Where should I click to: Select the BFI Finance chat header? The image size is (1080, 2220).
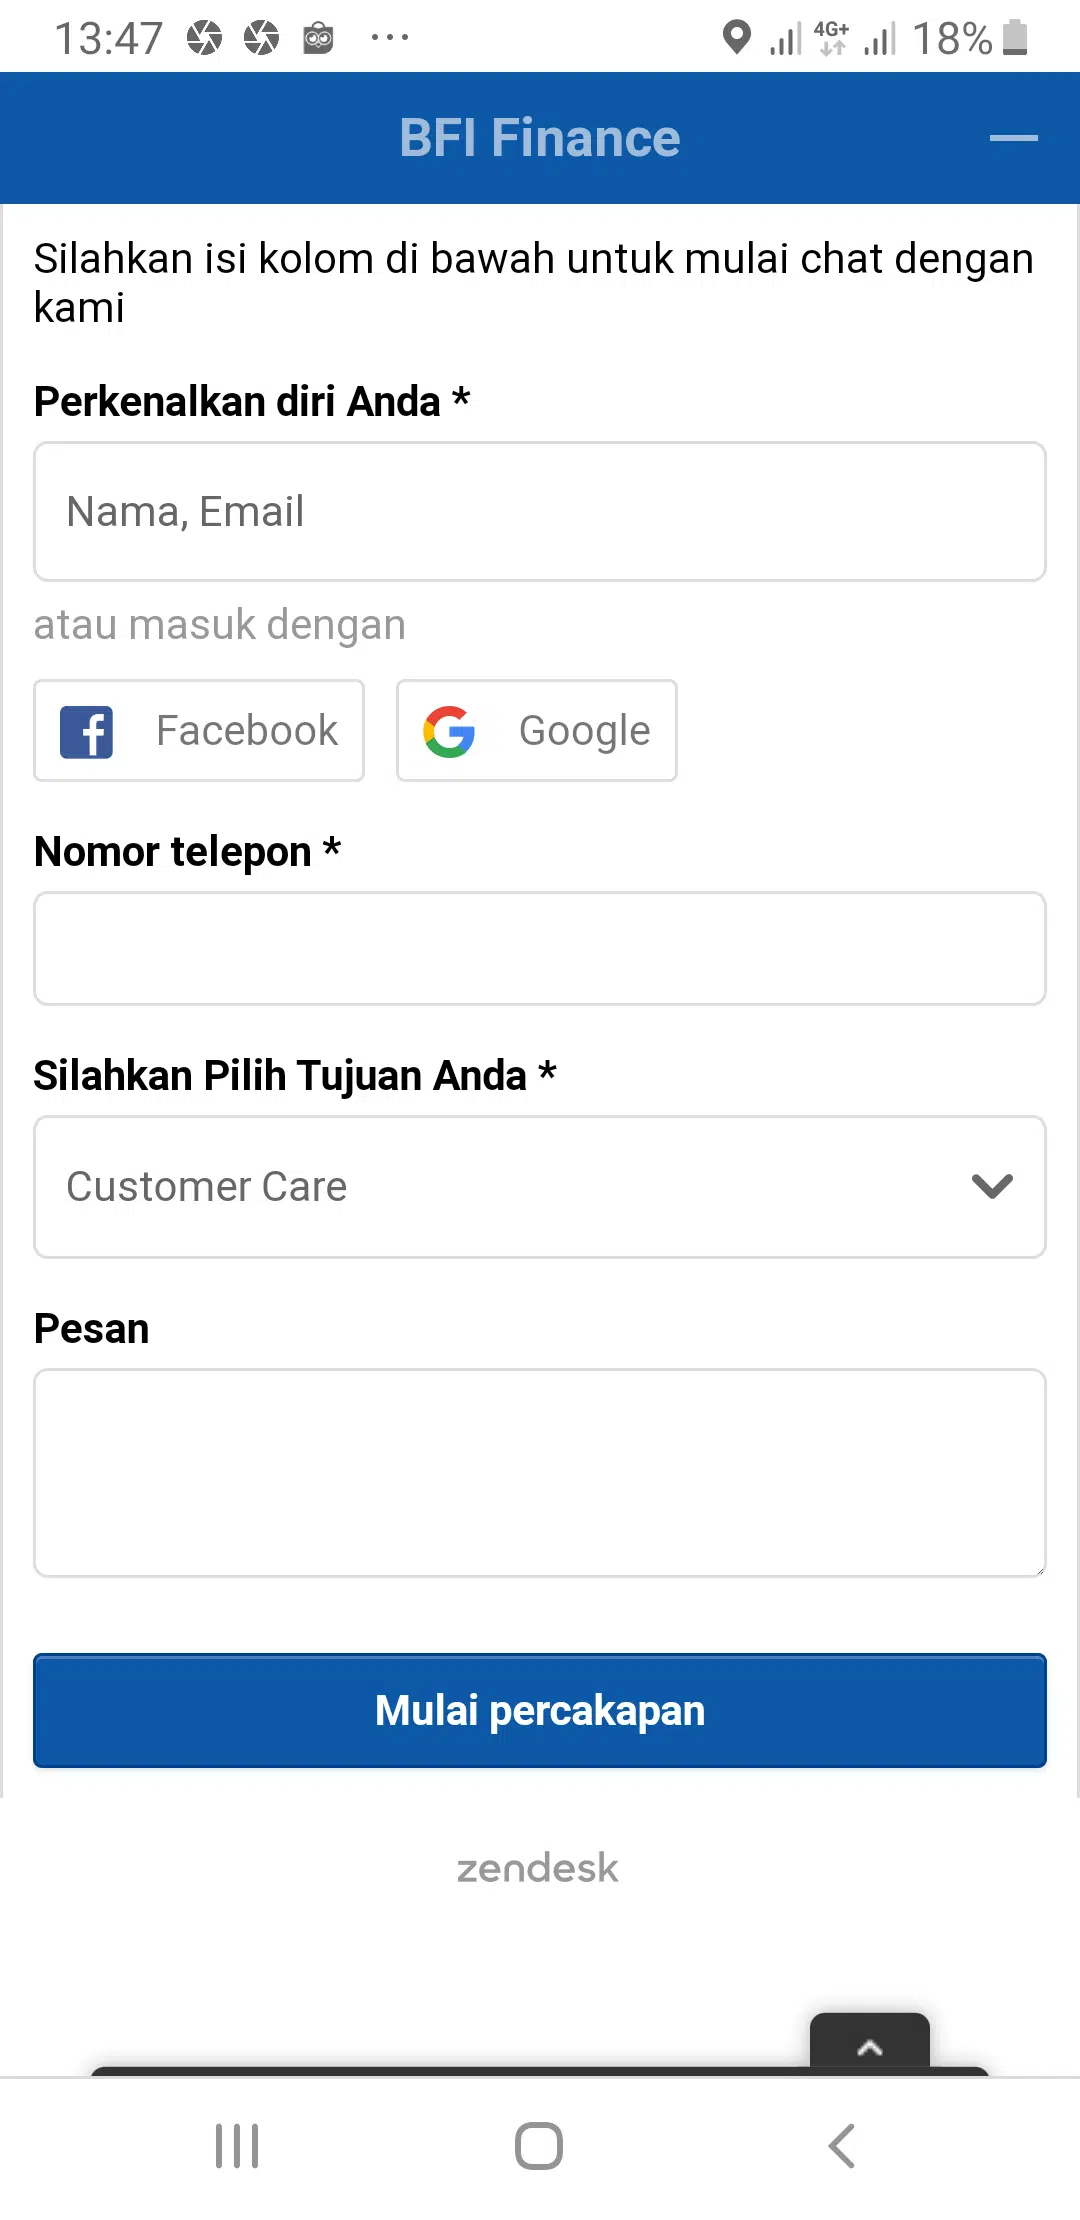[538, 137]
